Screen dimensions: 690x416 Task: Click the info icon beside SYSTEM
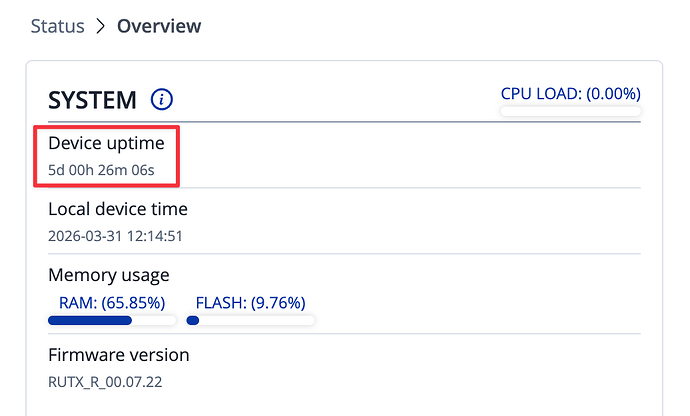(x=162, y=99)
